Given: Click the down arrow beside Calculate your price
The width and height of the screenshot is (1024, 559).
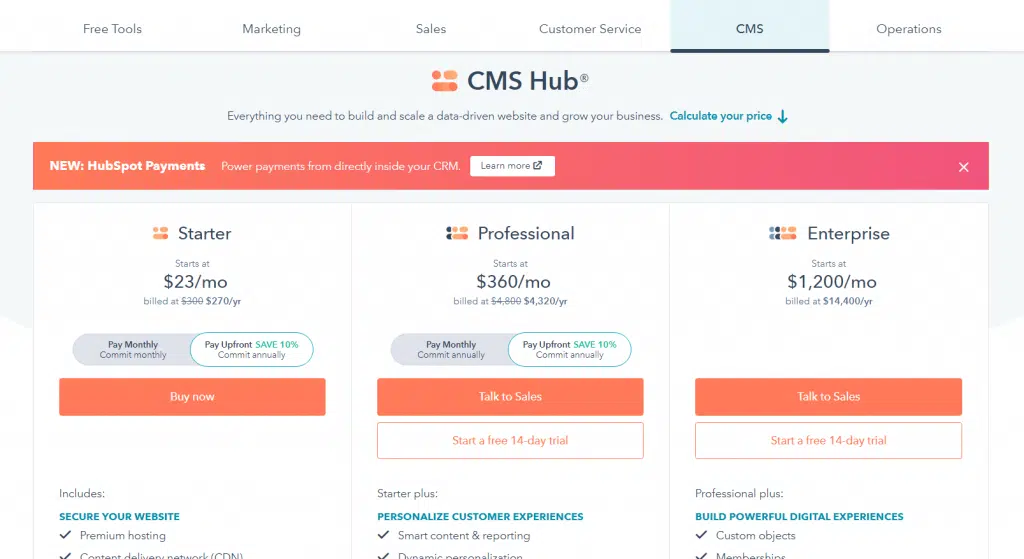Looking at the screenshot, I should pos(782,117).
